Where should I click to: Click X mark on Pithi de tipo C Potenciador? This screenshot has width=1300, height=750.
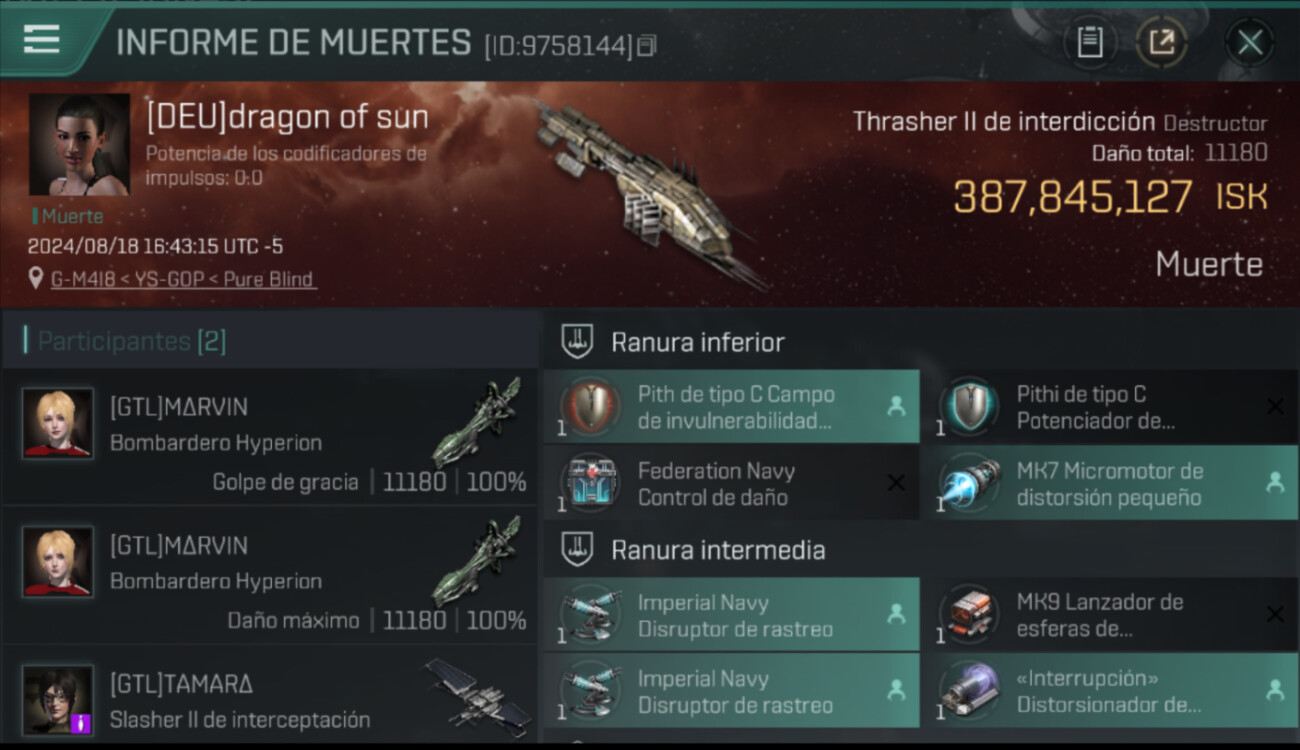[1275, 406]
